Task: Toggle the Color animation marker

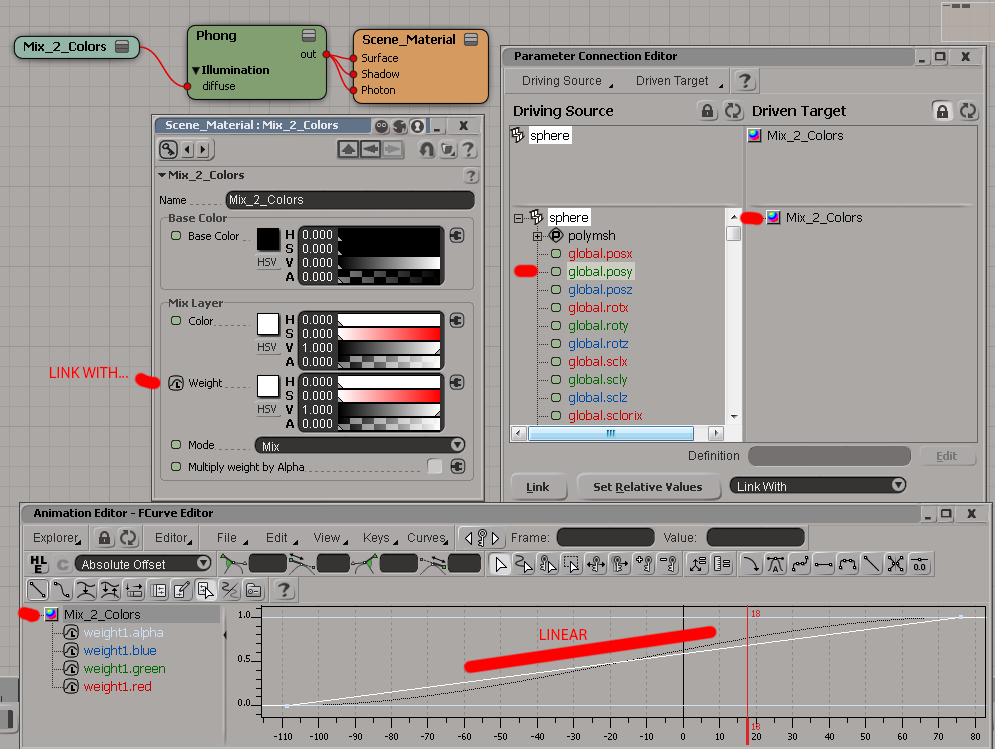Action: 176,321
